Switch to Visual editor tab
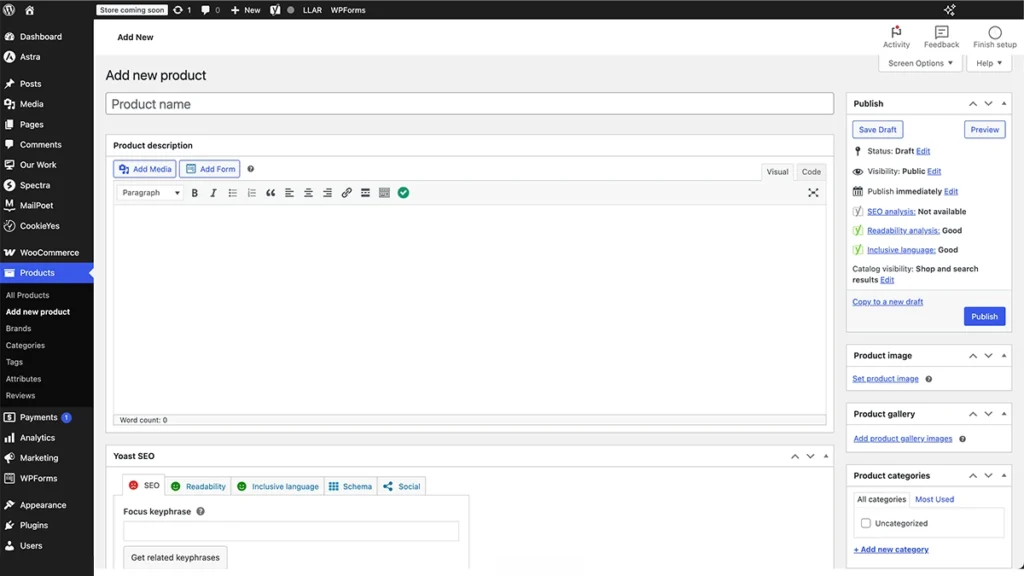Image resolution: width=1024 pixels, height=576 pixels. 777,172
